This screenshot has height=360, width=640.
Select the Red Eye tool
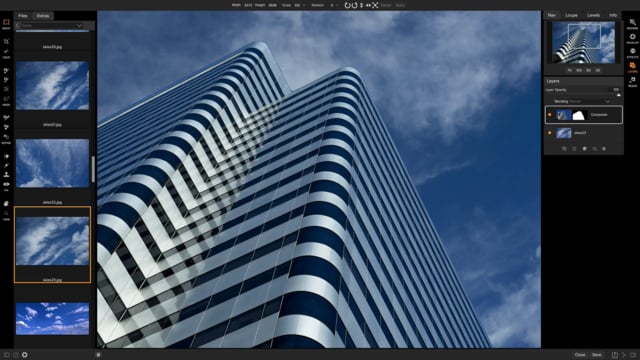(6, 184)
